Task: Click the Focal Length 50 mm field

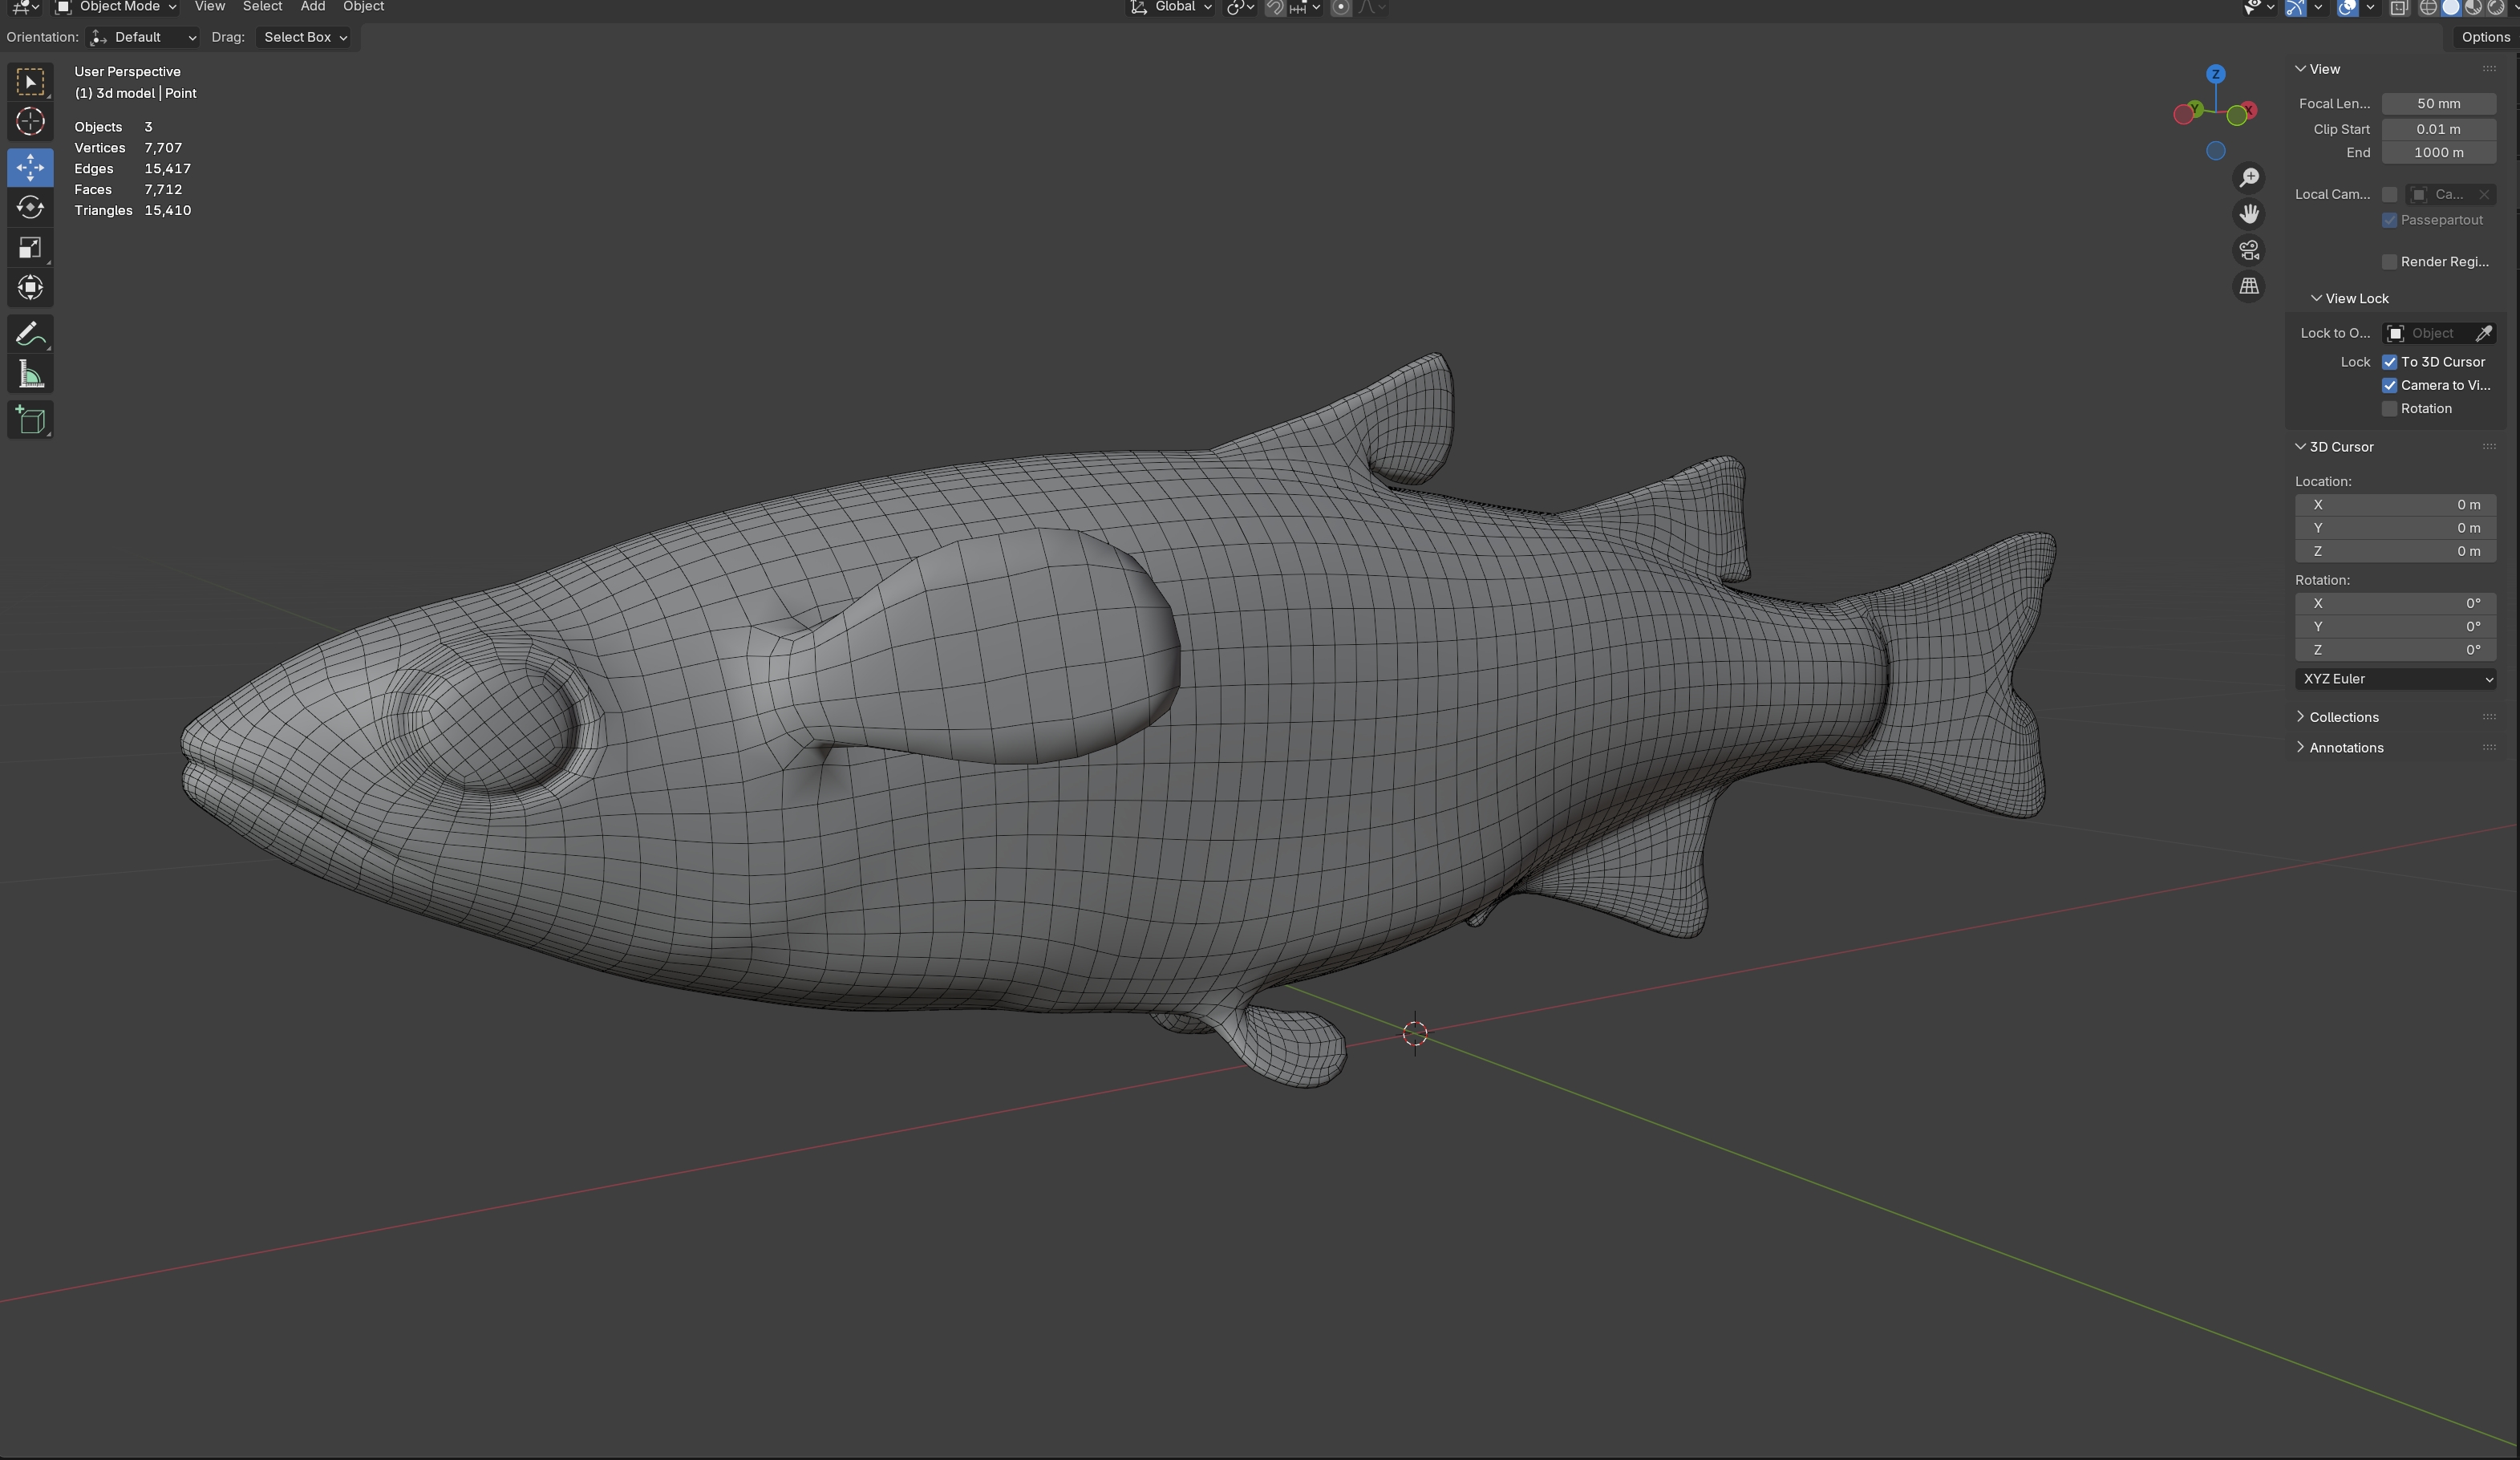Action: click(2438, 104)
